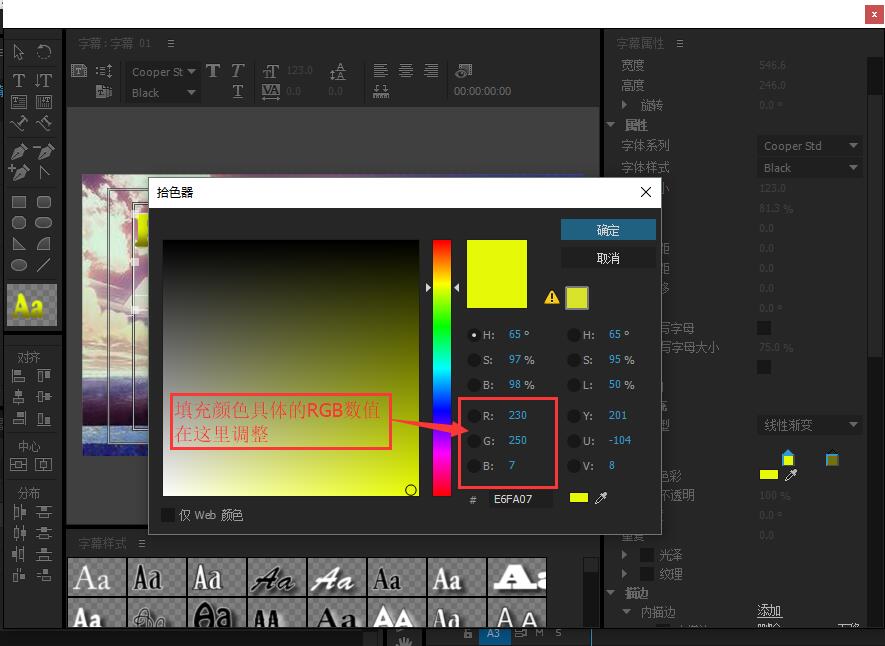Expand the 旋转 property
The height and width of the screenshot is (646, 885).
click(x=624, y=105)
